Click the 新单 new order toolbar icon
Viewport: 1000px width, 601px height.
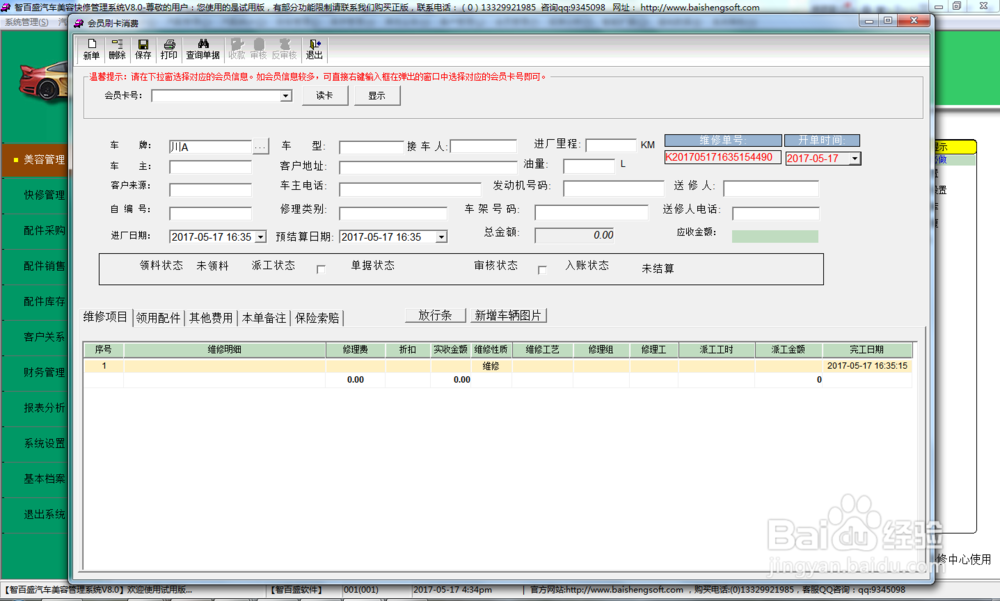92,49
